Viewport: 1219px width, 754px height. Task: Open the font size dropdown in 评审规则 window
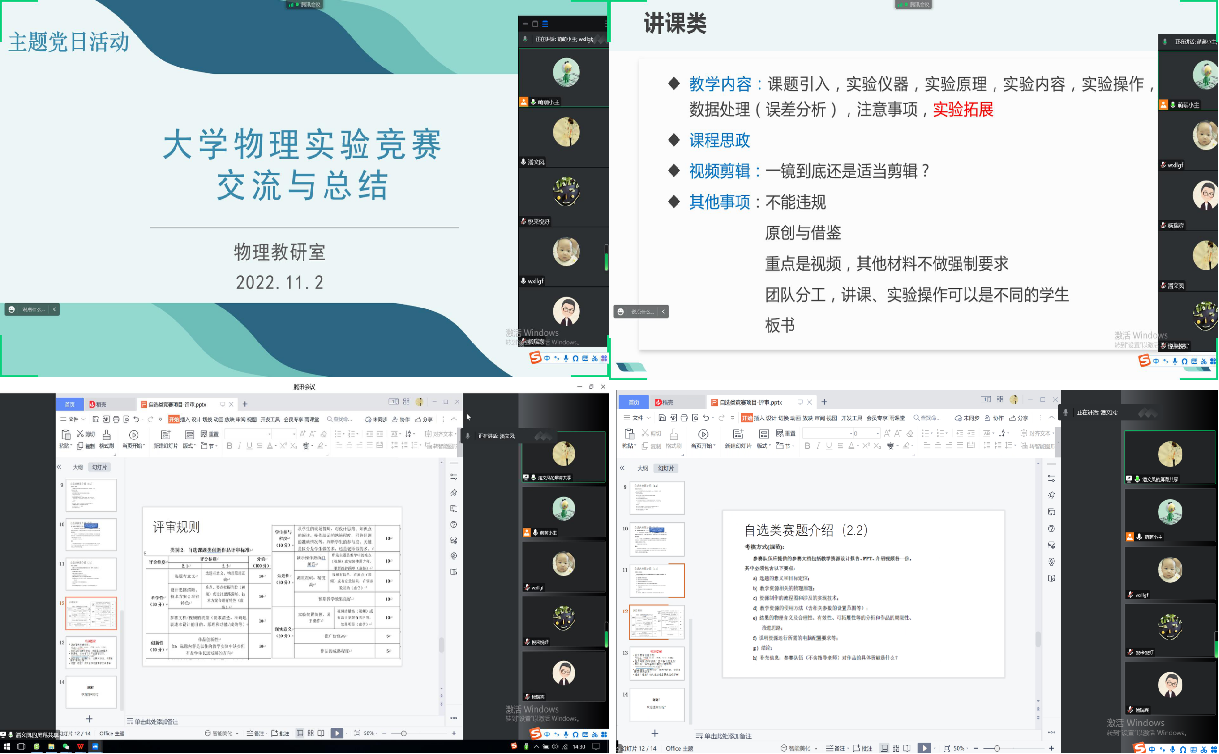pyautogui.click(x=295, y=433)
